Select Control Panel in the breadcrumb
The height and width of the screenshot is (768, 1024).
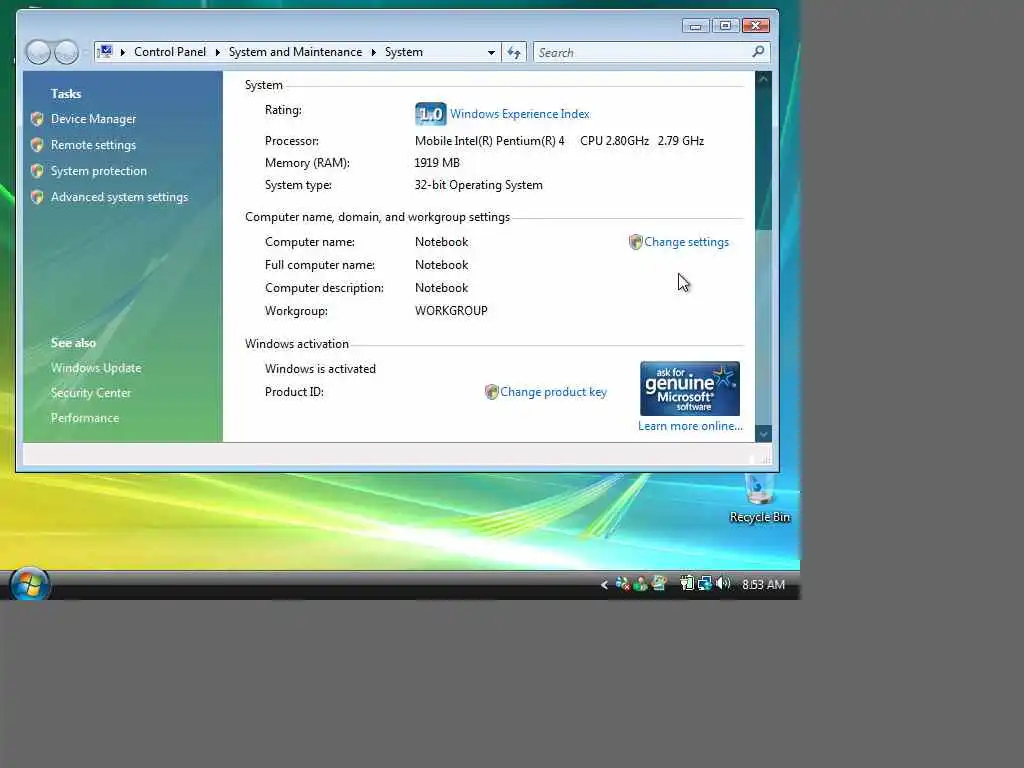pos(170,52)
